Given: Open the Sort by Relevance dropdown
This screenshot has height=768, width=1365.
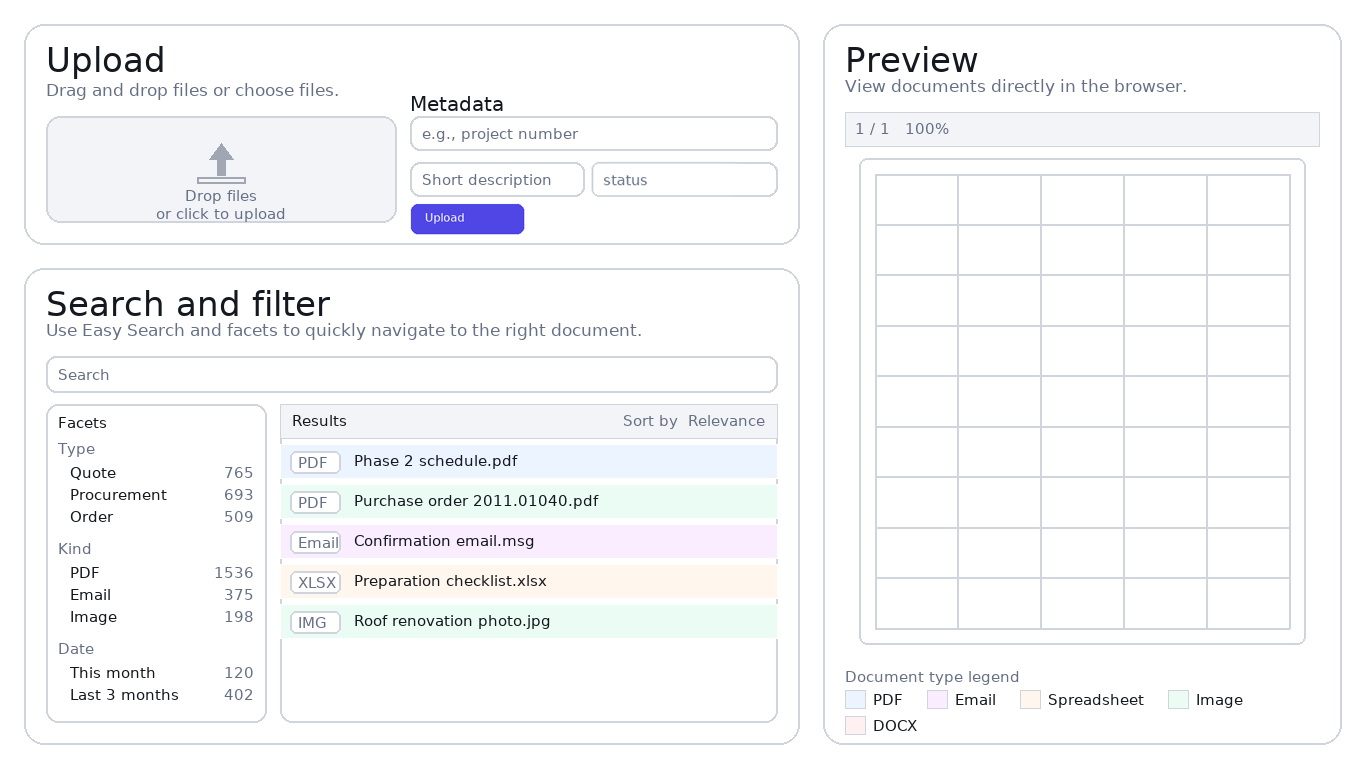Looking at the screenshot, I should pos(726,421).
